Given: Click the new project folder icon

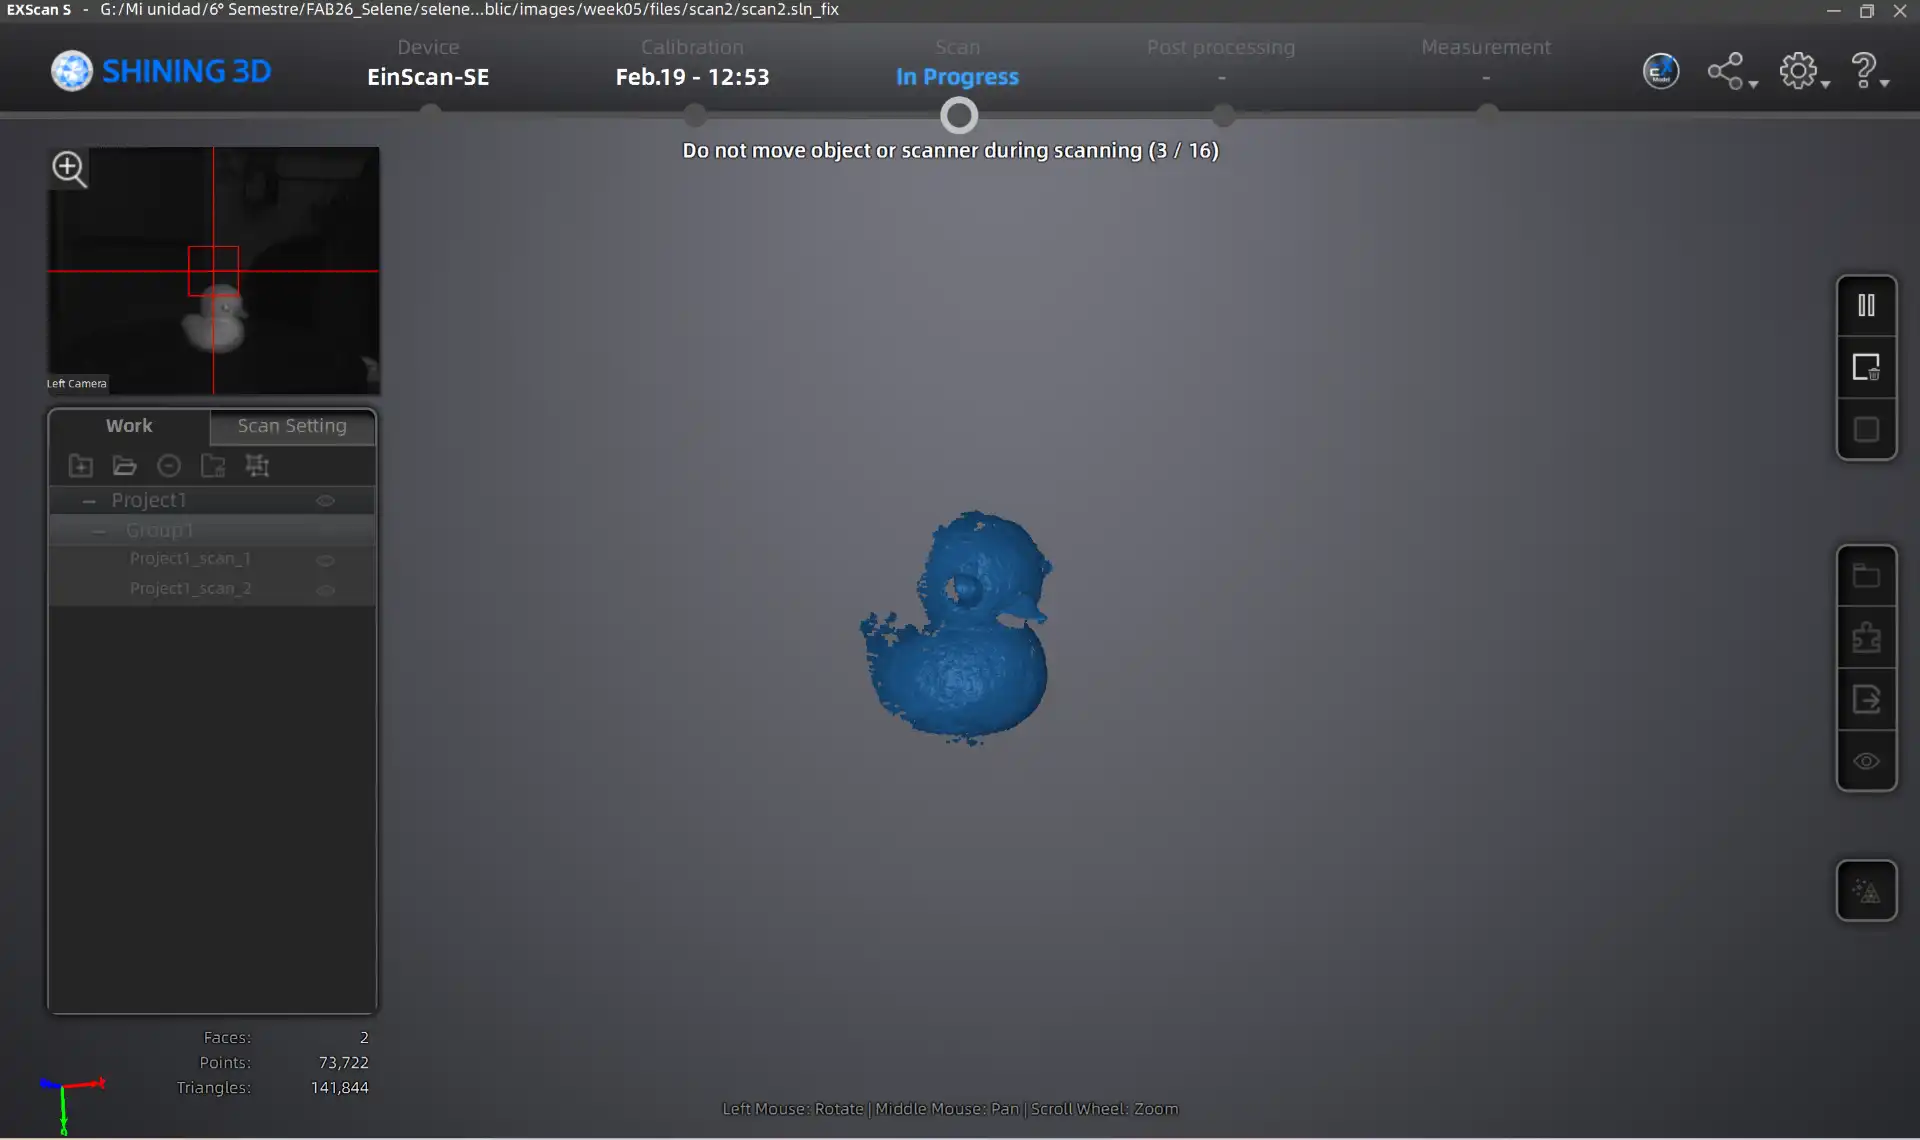Looking at the screenshot, I should pos(80,465).
